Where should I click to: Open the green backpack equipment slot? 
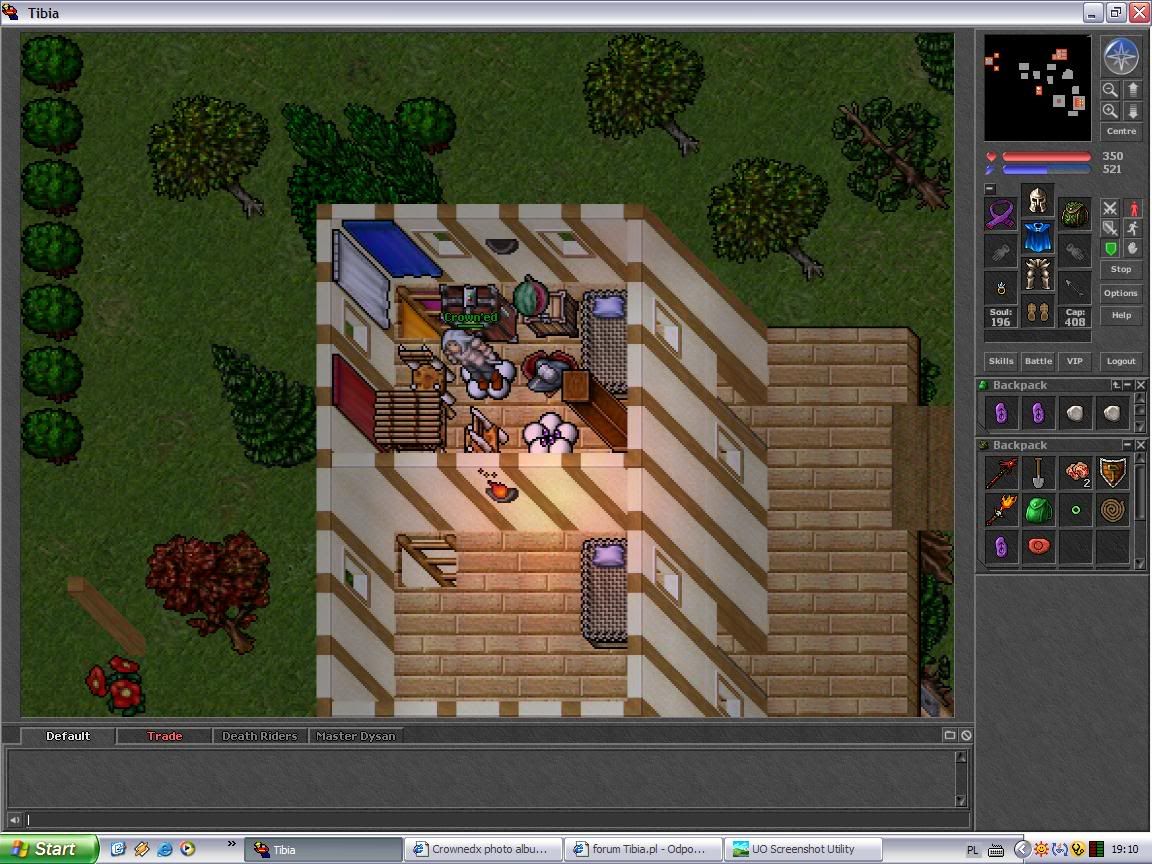(x=1075, y=215)
